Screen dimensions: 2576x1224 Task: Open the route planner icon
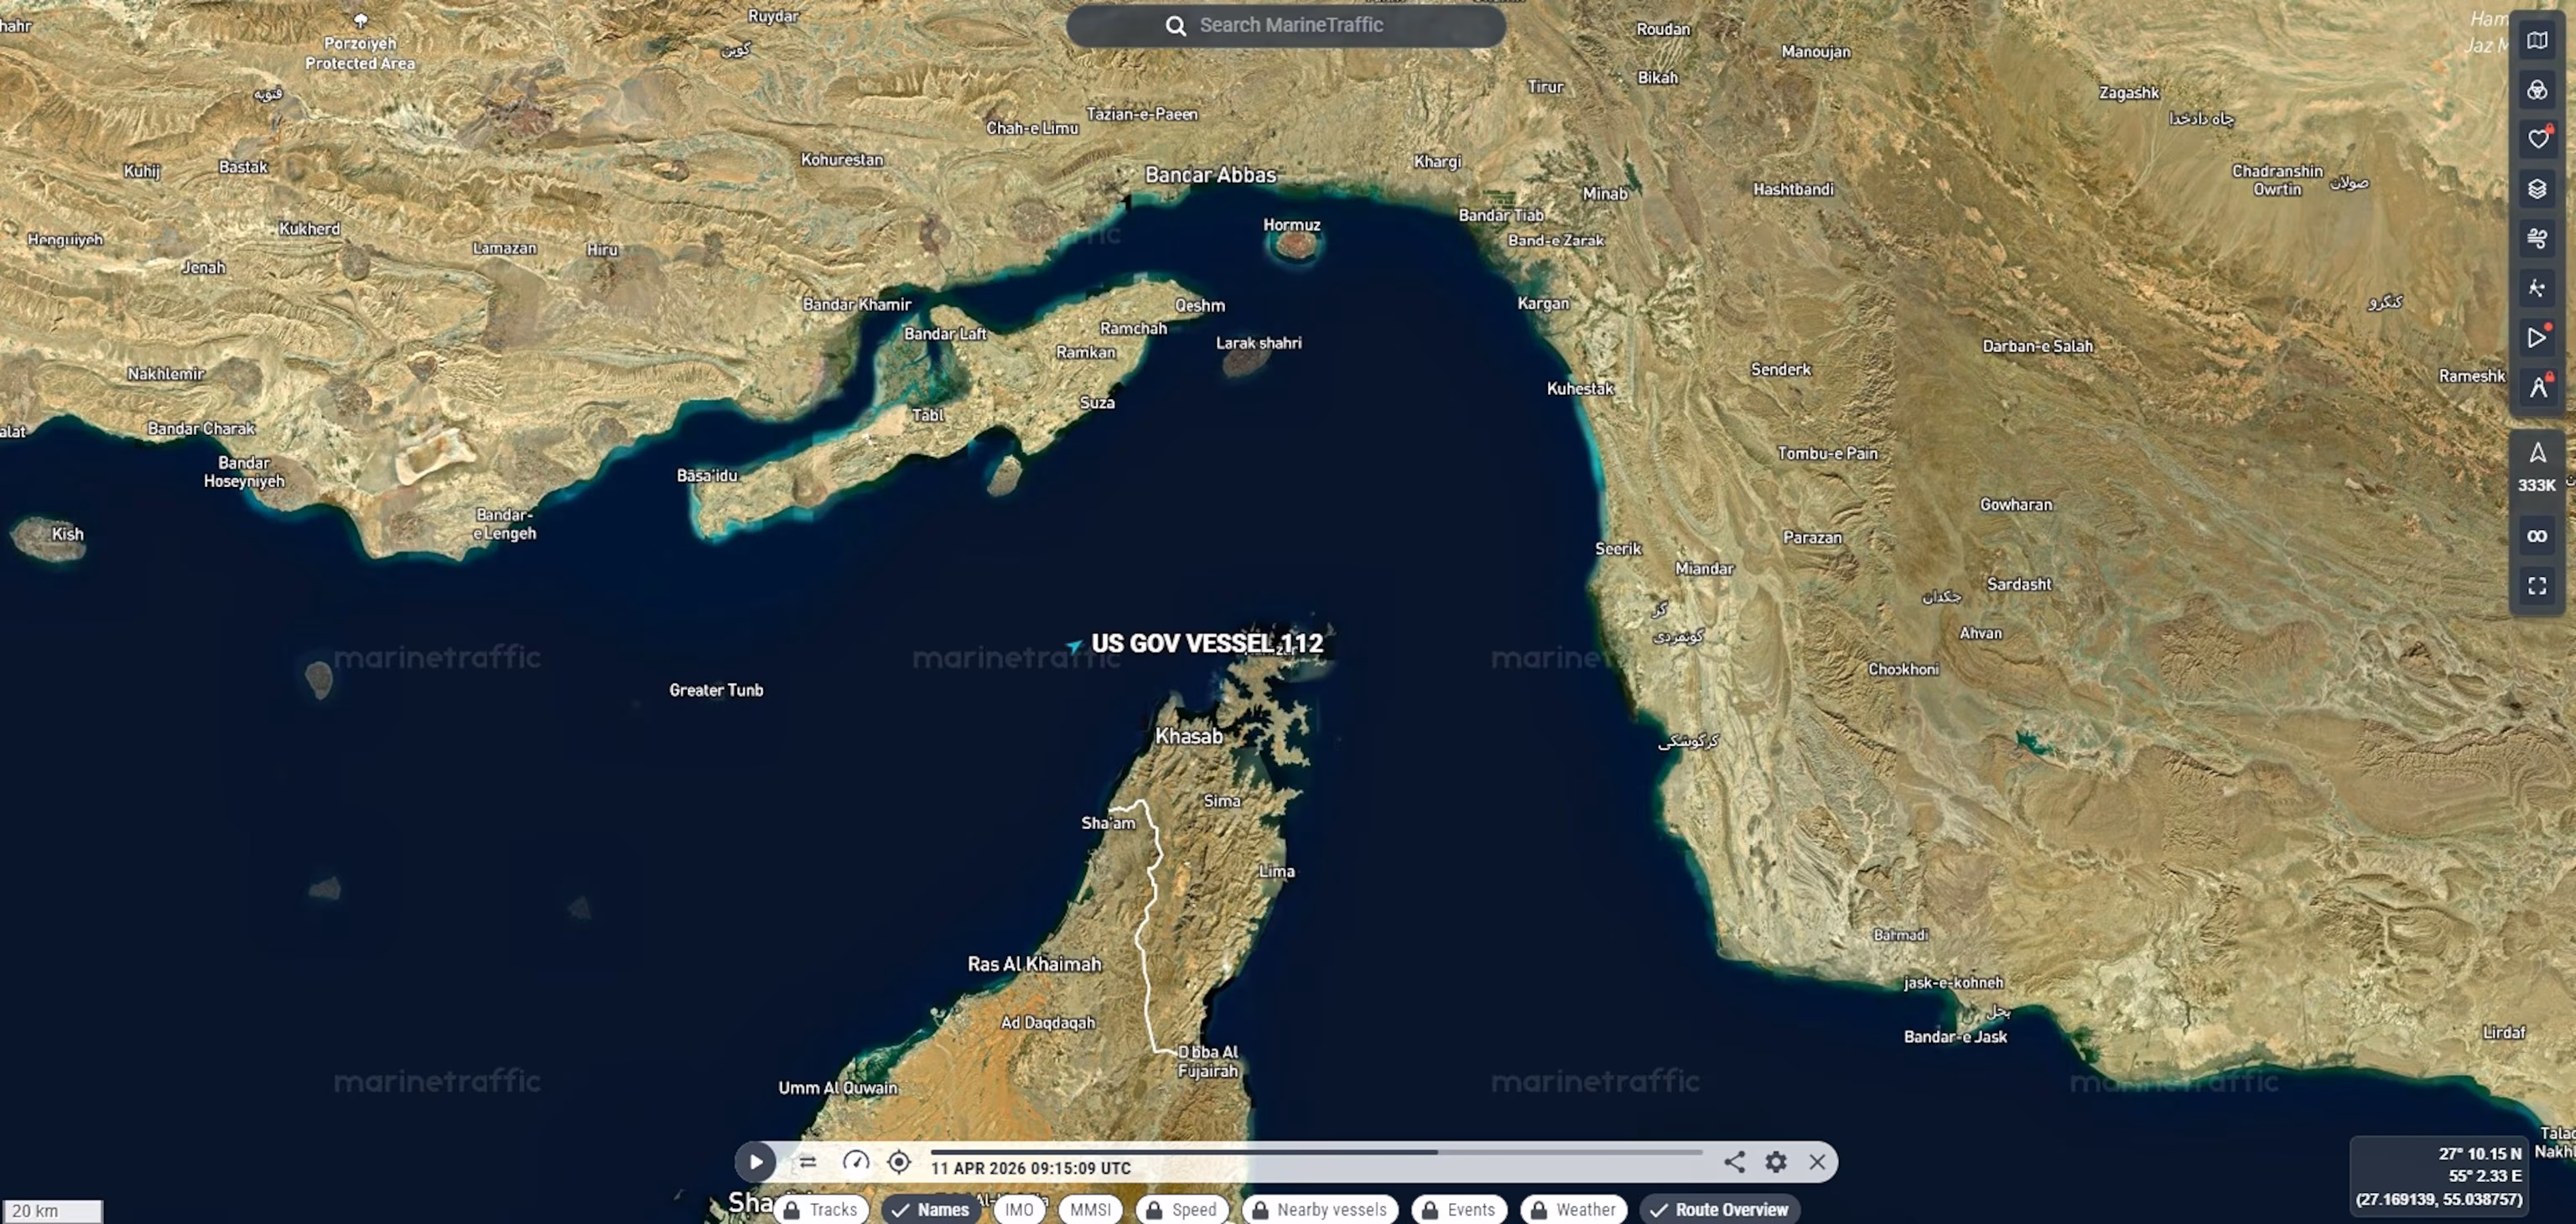click(x=2537, y=387)
